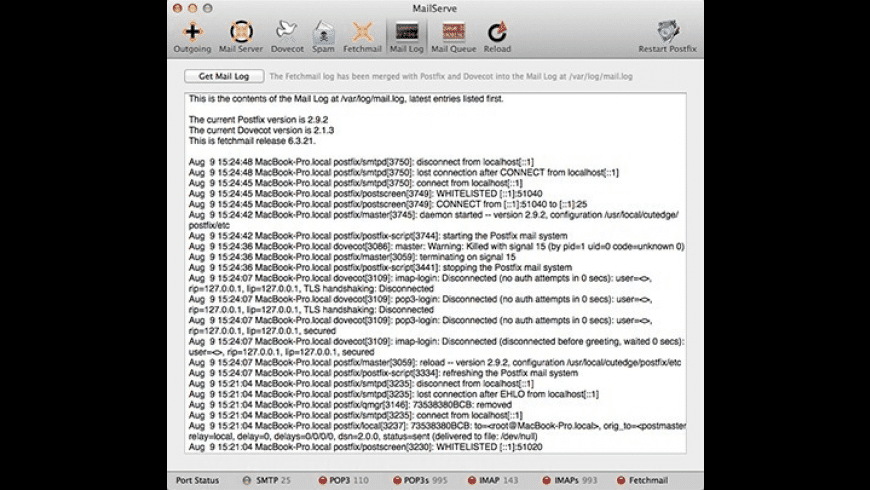Click the 'latest entries listed first' header line

click(346, 99)
